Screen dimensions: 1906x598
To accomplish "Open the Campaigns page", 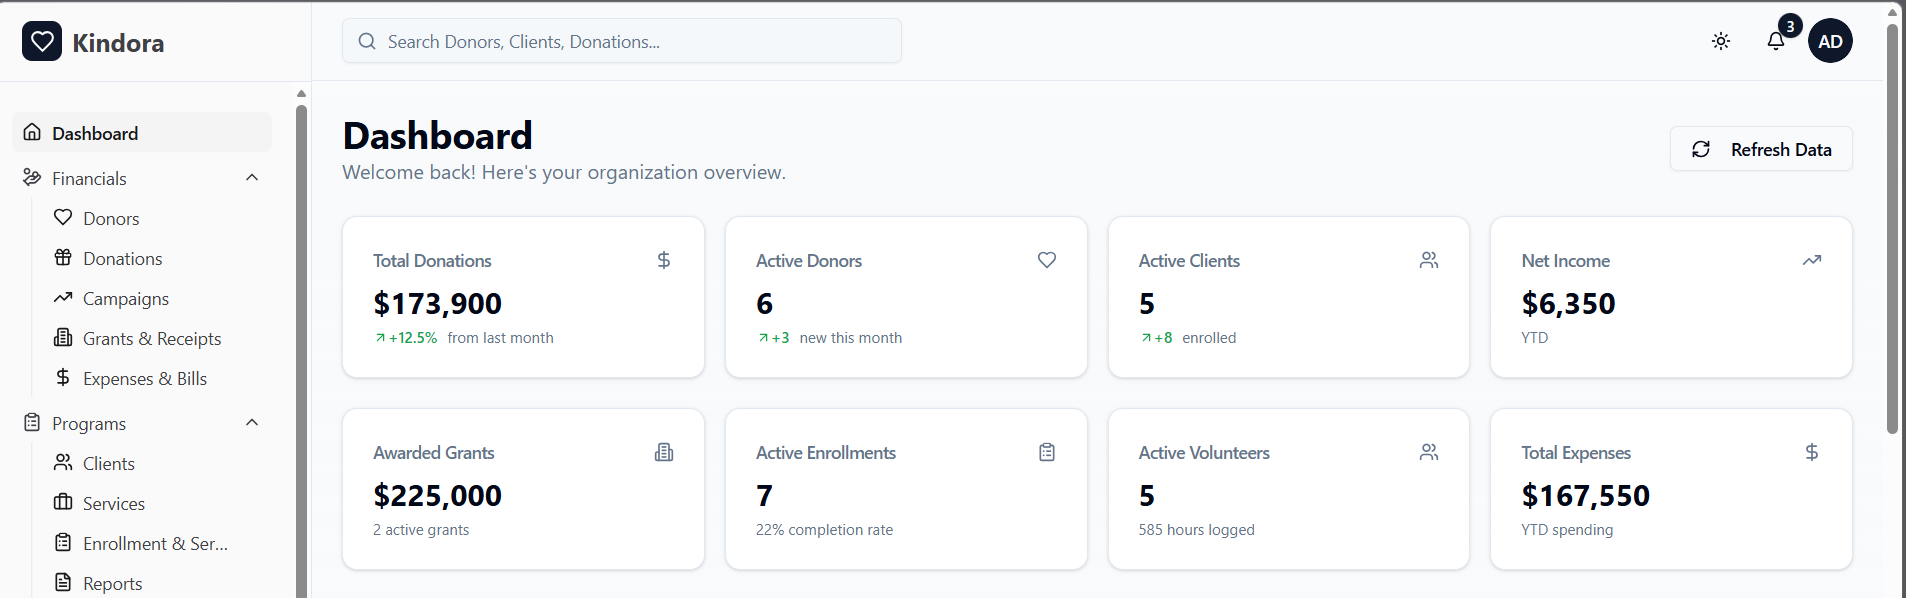I will coord(126,298).
